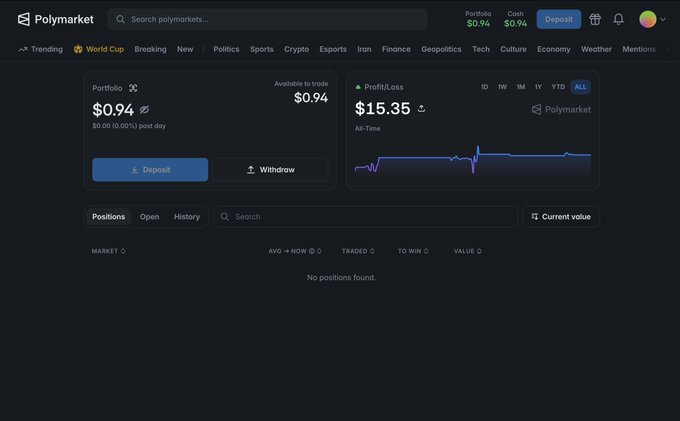Expand the account dropdown chevron
The height and width of the screenshot is (421, 680).
[663, 20]
